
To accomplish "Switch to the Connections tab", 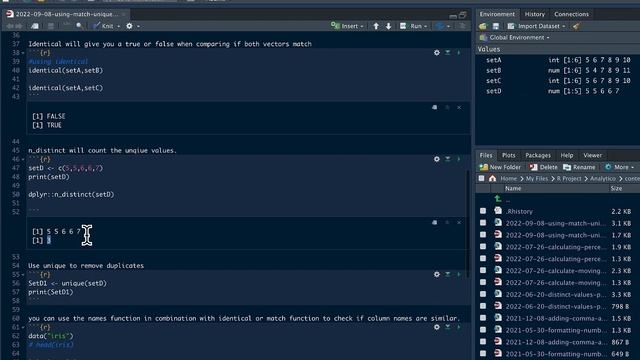I will (x=571, y=14).
